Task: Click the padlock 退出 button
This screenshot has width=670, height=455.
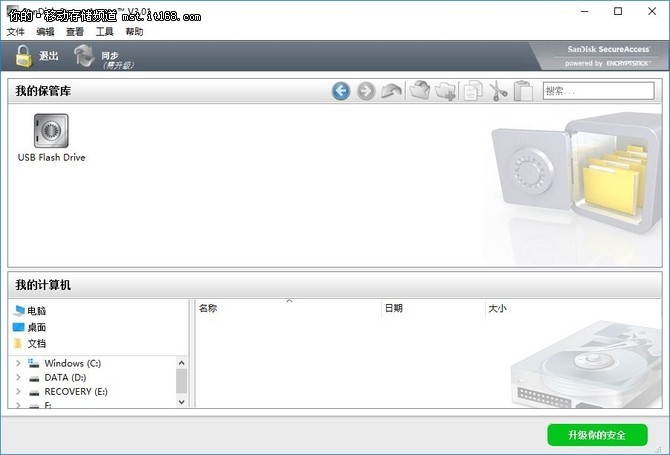Action: pyautogui.click(x=36, y=57)
